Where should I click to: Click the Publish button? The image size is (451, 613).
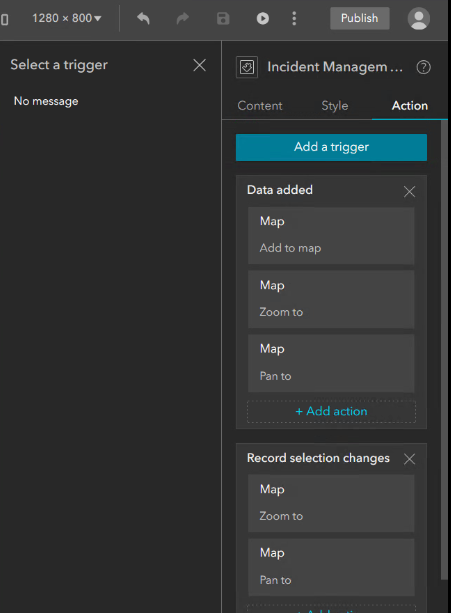360,18
